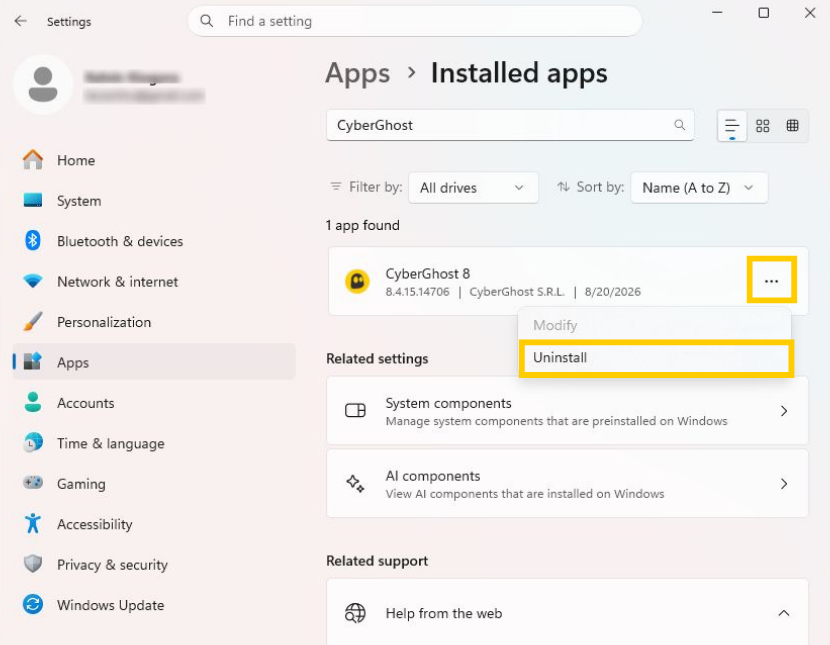Click the Accessibility figure icon

pyautogui.click(x=33, y=523)
